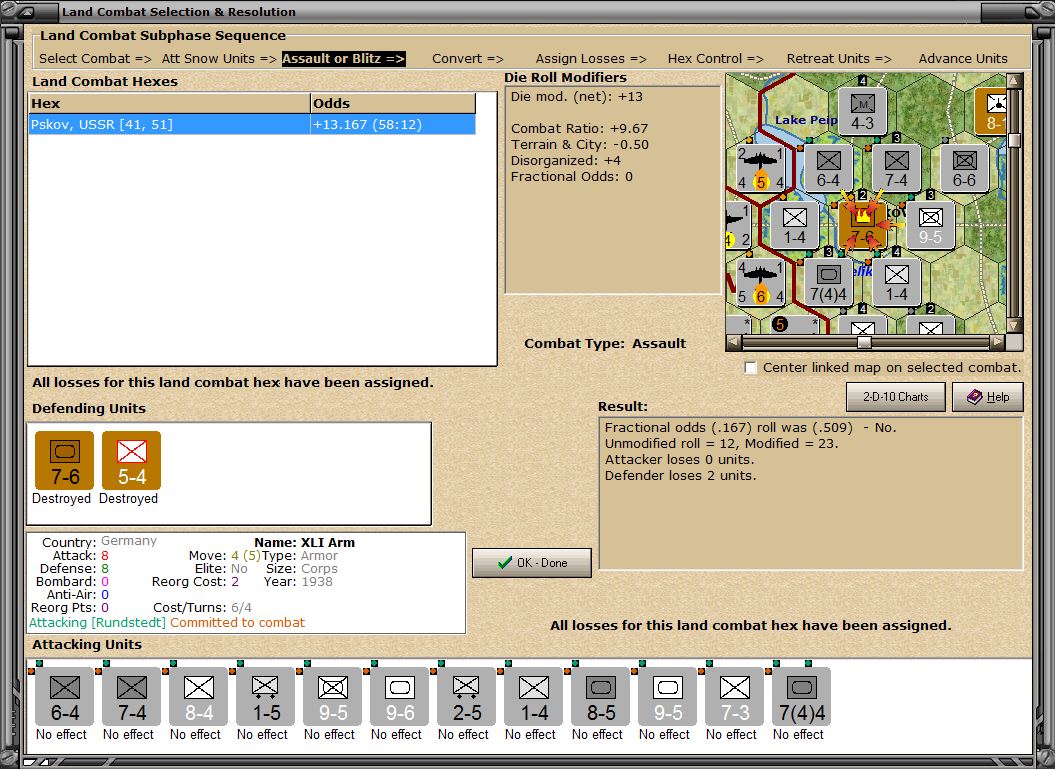
Task: Select the 7-4 attacking unit counter
Action: [x=132, y=697]
